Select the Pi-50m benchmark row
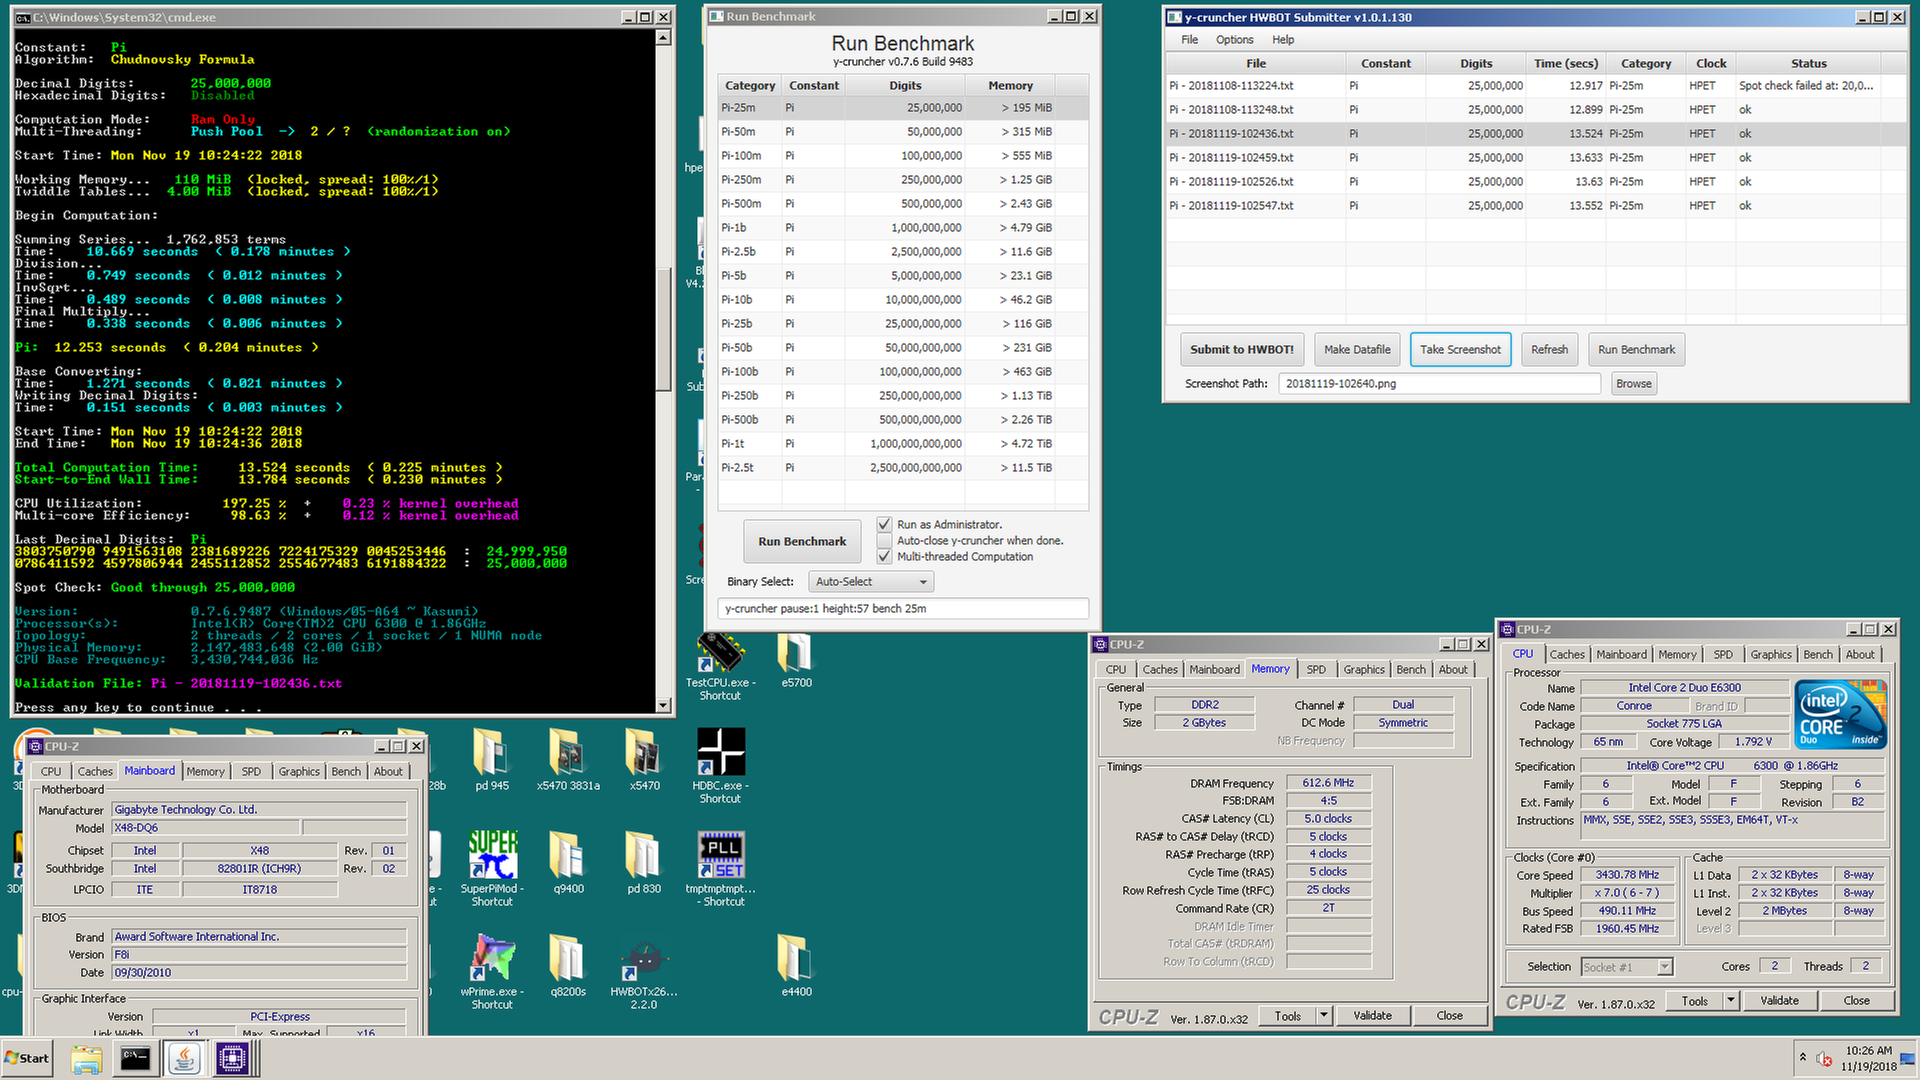This screenshot has width=1920, height=1080. click(x=903, y=132)
